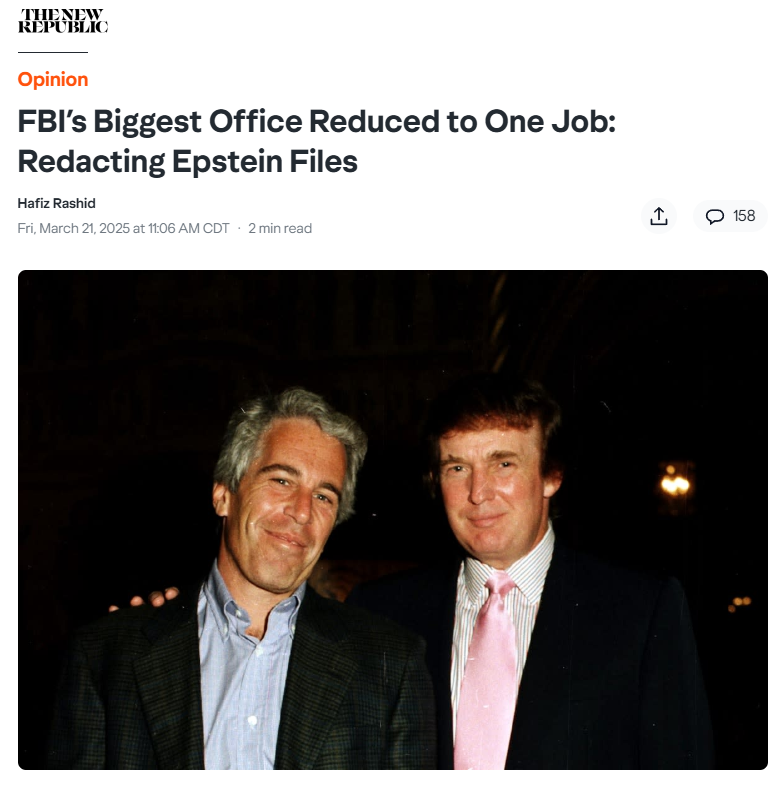This screenshot has height=792, width=783.
Task: Click headline line 'FBI's Biggest Office Reduced'
Action: pos(228,122)
